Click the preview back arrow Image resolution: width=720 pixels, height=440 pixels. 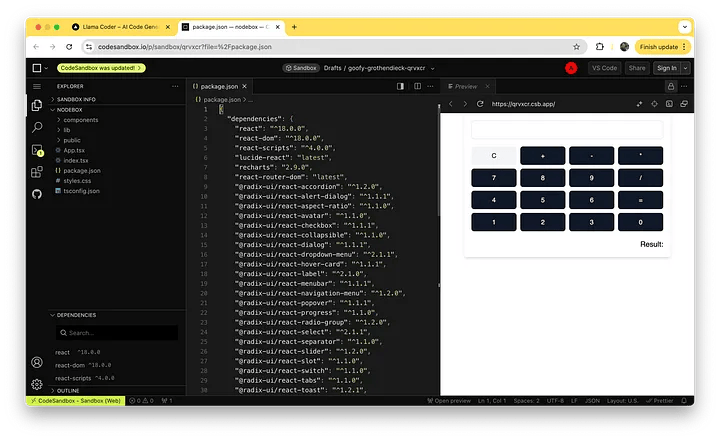451,104
